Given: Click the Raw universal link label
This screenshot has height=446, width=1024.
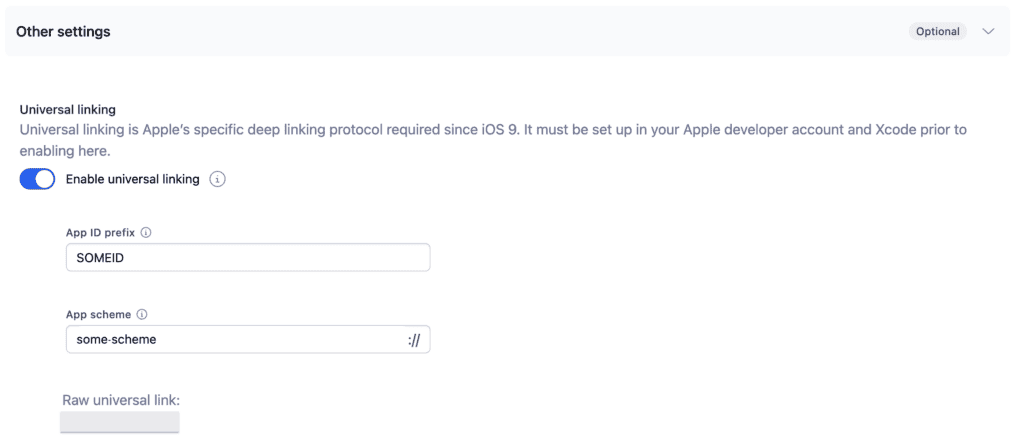Looking at the screenshot, I should (121, 400).
